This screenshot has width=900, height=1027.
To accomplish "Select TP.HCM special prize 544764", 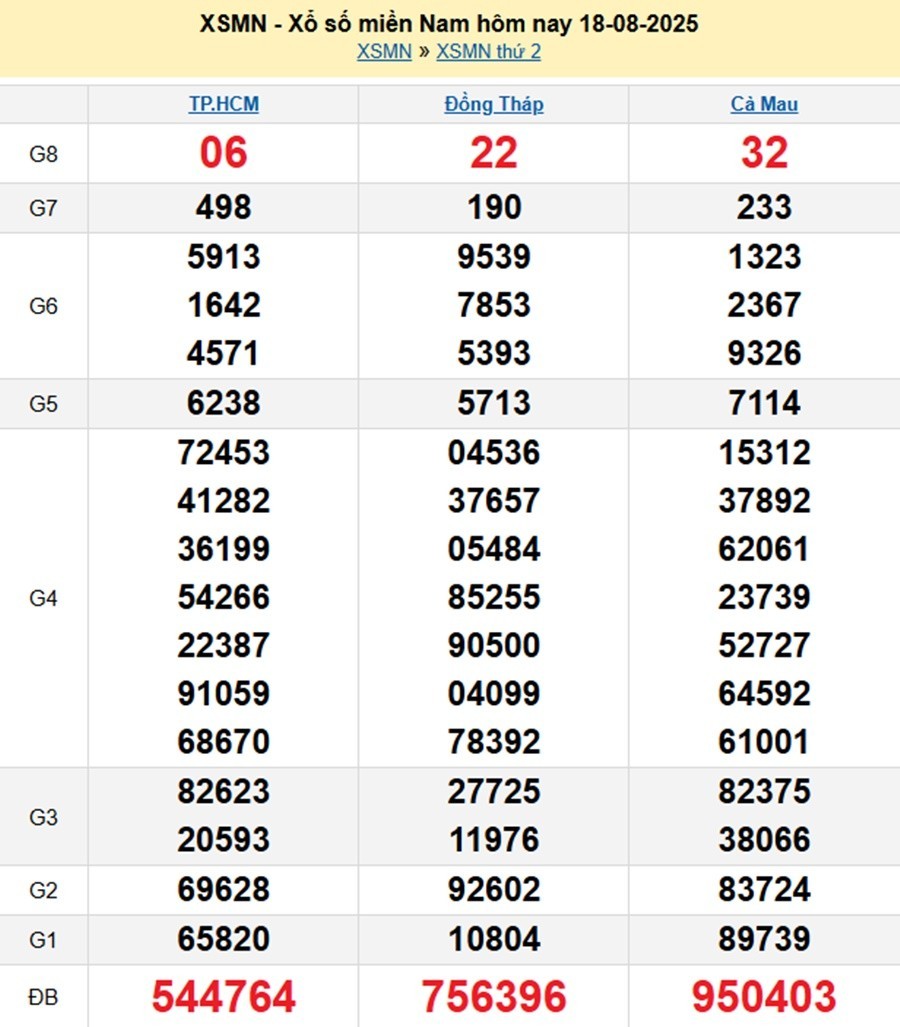I will pos(224,996).
